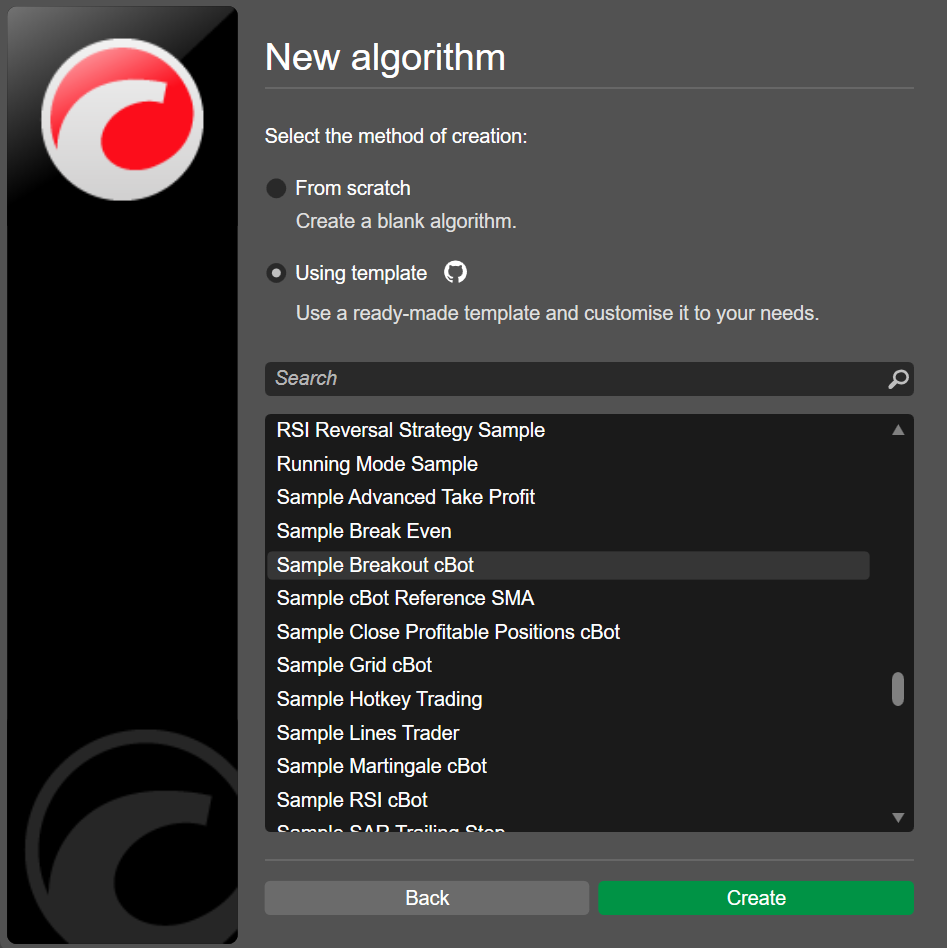The height and width of the screenshot is (948, 947).
Task: Click the cTrader logo at top left
Action: (122, 119)
